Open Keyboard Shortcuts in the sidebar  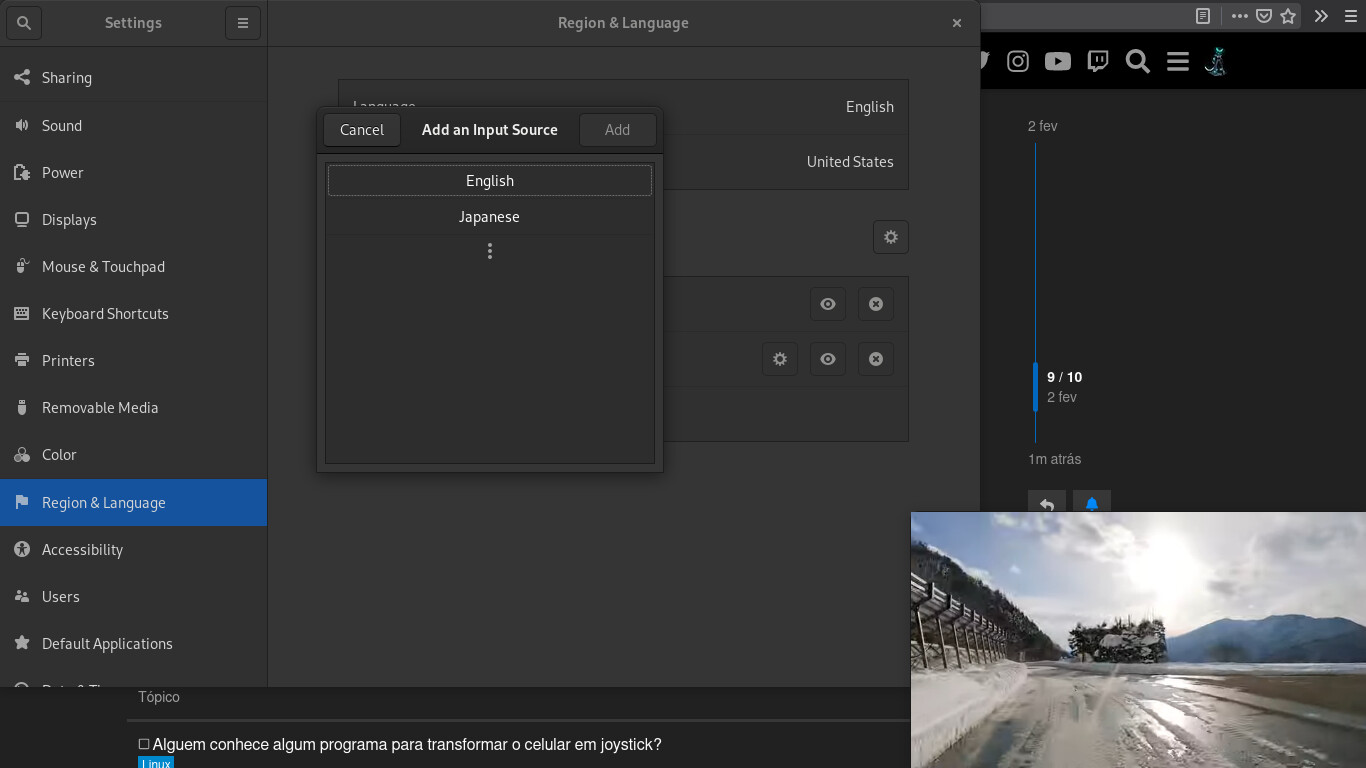(105, 314)
